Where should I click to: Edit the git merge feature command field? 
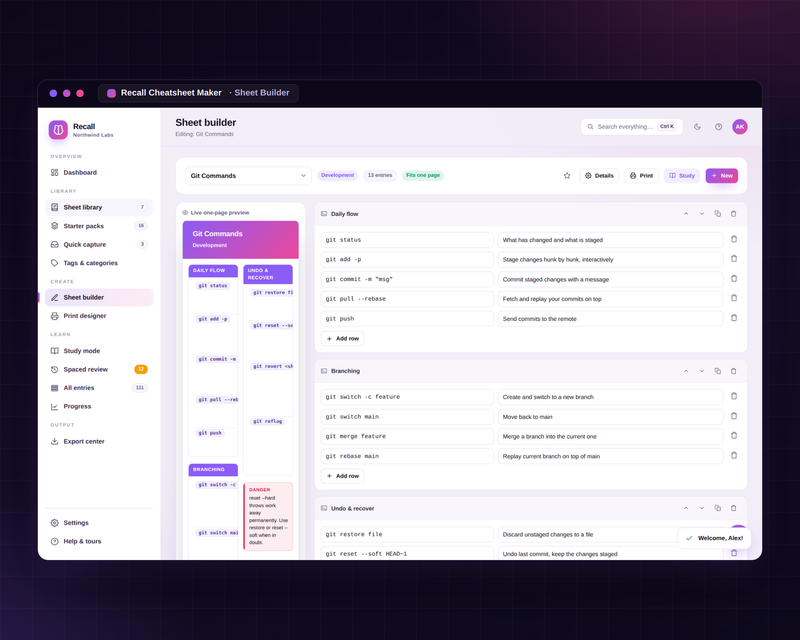tap(407, 436)
